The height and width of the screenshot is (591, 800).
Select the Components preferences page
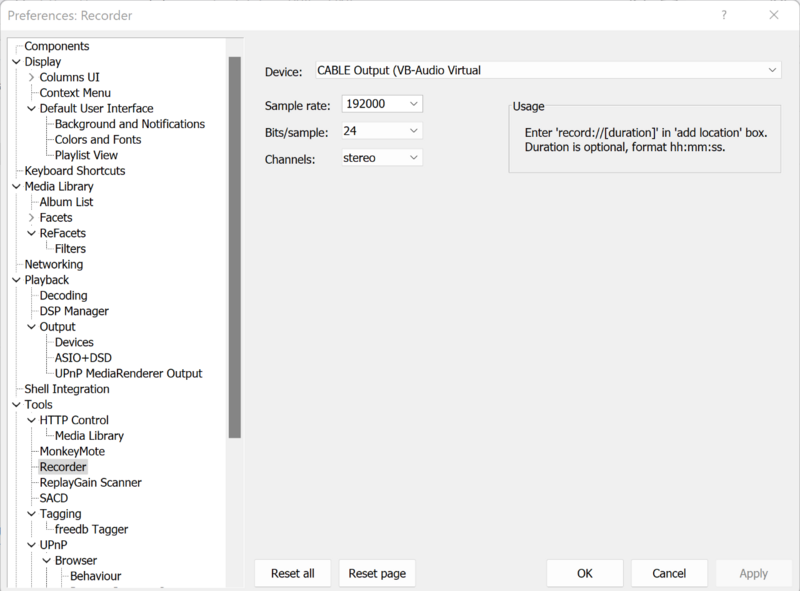coord(55,45)
